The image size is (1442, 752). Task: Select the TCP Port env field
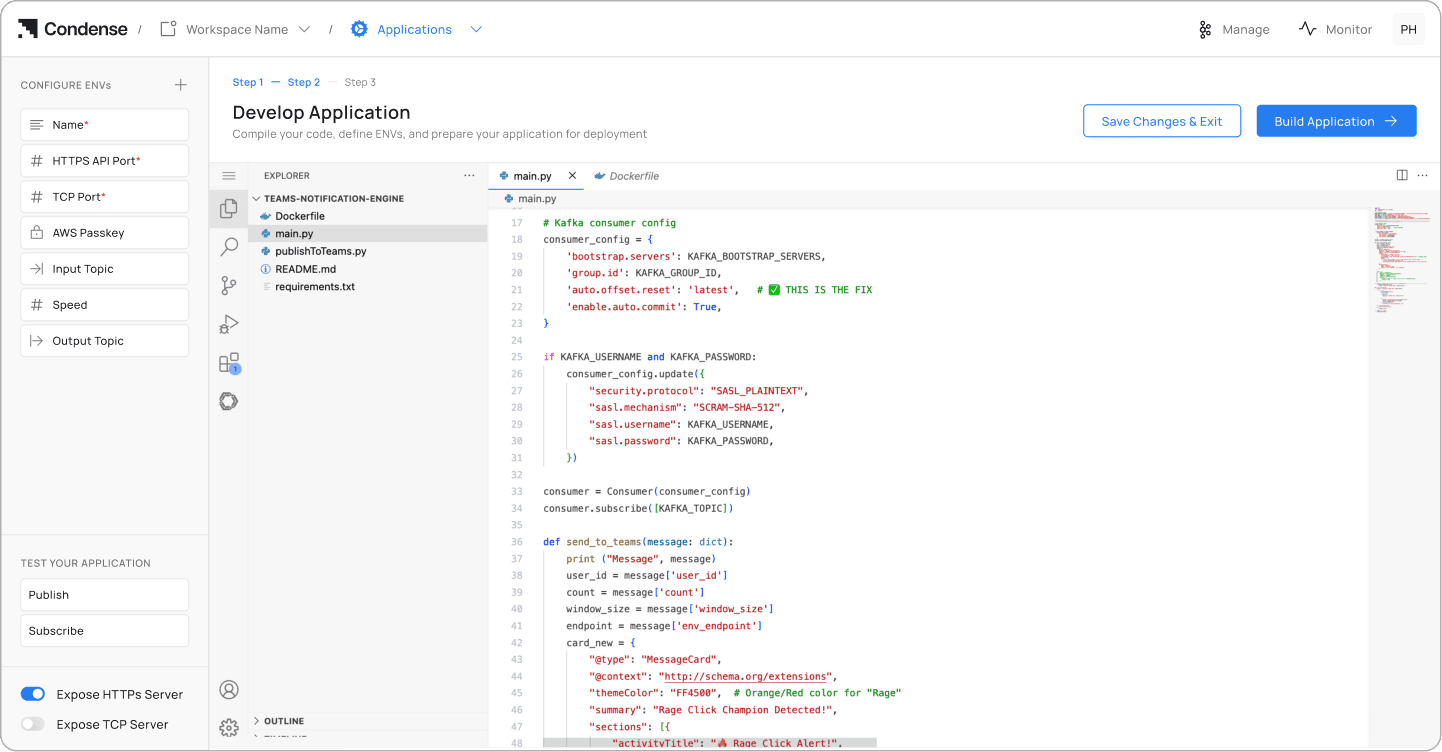[104, 197]
